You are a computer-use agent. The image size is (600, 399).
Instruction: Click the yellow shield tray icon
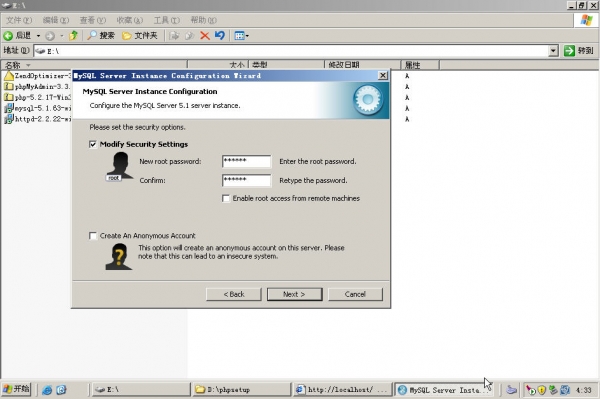[541, 390]
